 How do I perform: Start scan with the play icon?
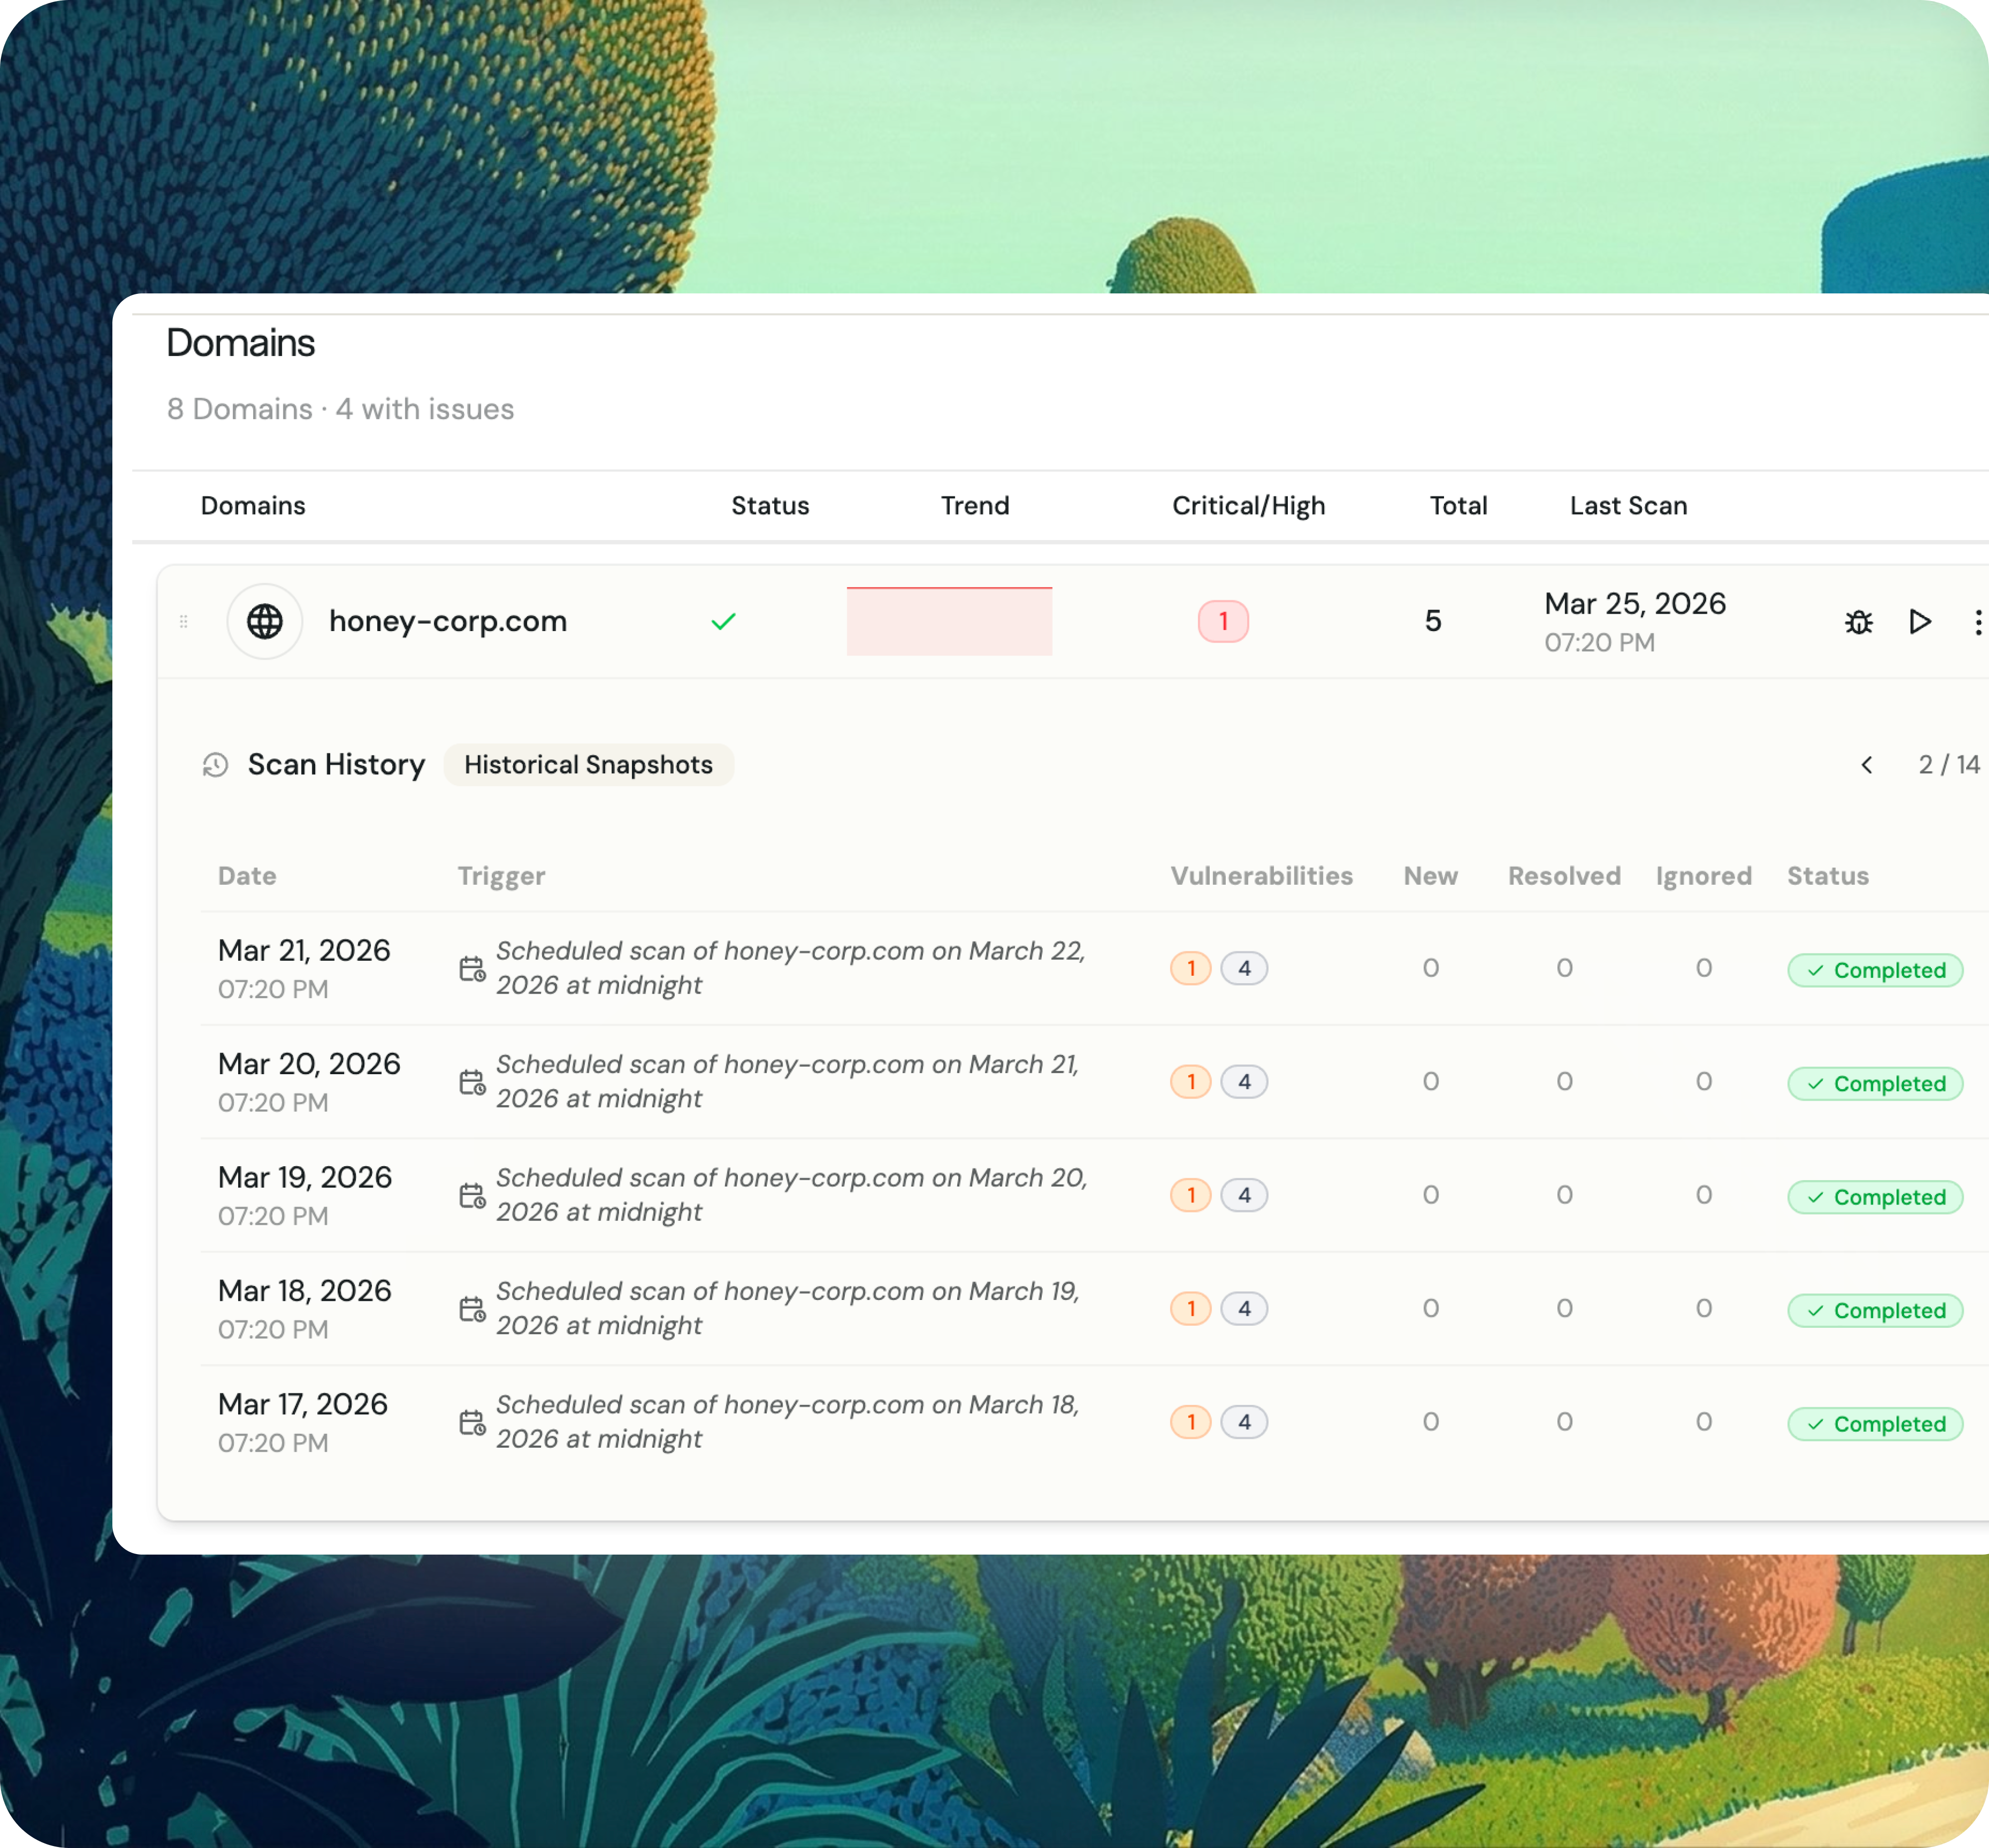1919,622
